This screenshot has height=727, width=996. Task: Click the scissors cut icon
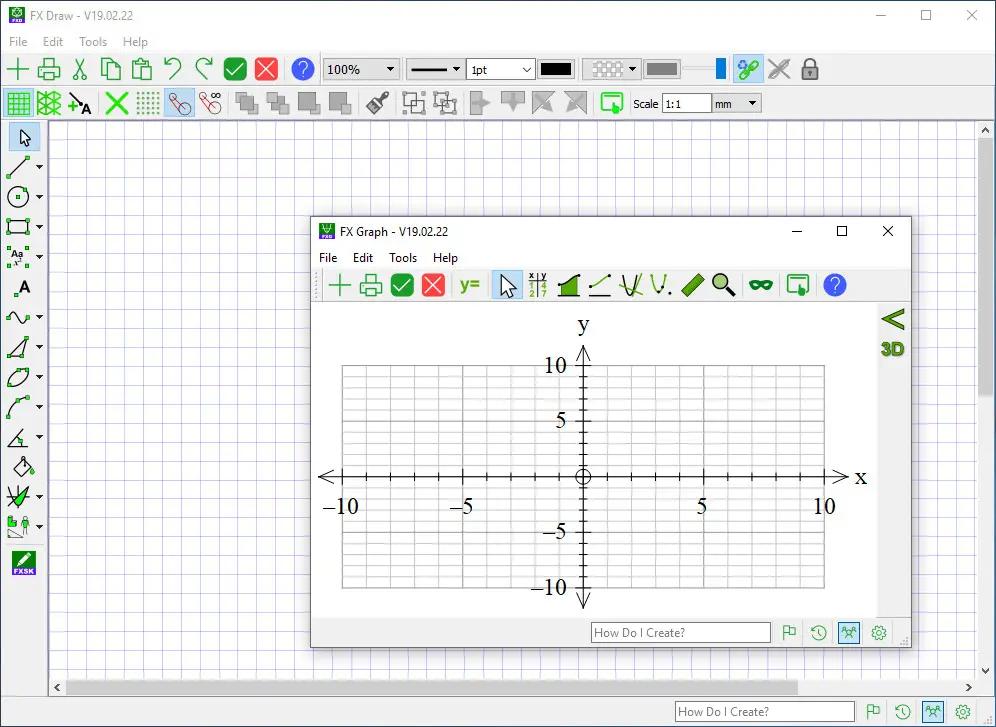pyautogui.click(x=80, y=69)
